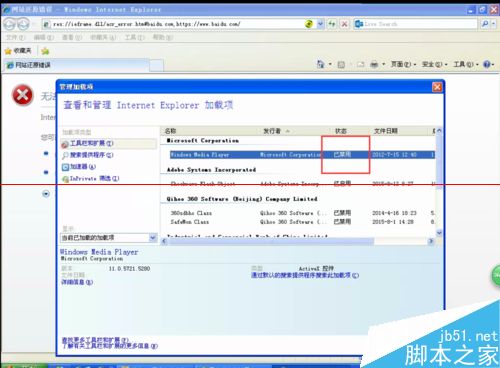
Task: Select the Windows Media Player add-on row
Action: pos(302,155)
